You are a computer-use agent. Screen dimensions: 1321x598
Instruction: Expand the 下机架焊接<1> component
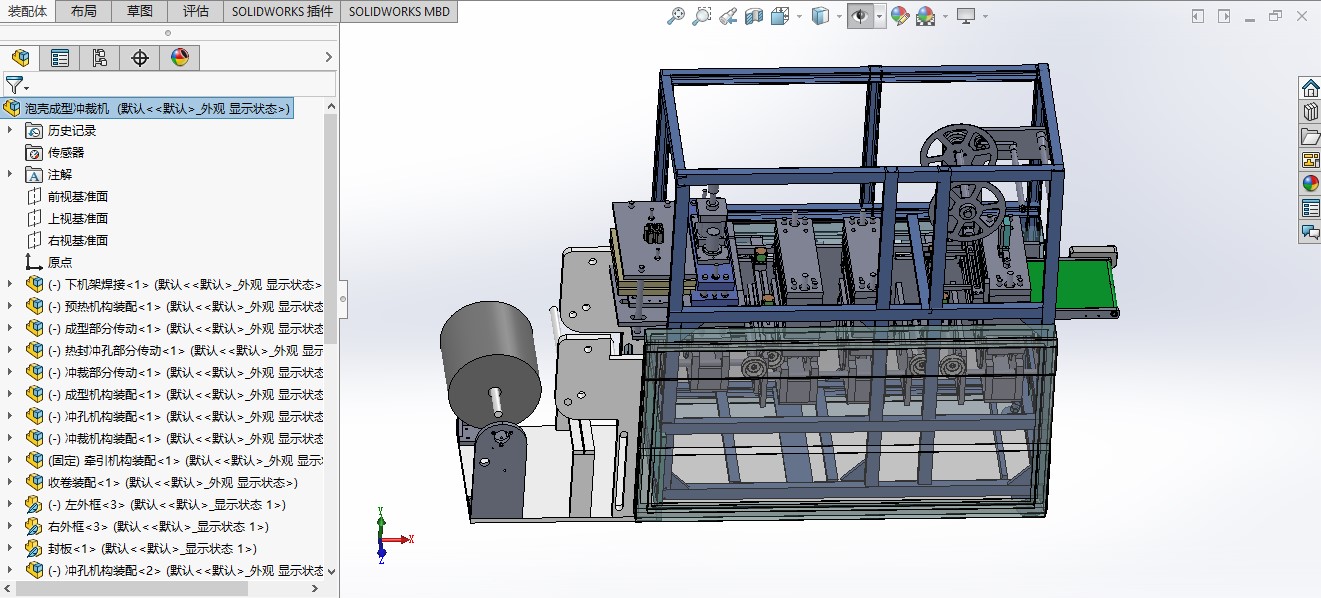coord(10,284)
